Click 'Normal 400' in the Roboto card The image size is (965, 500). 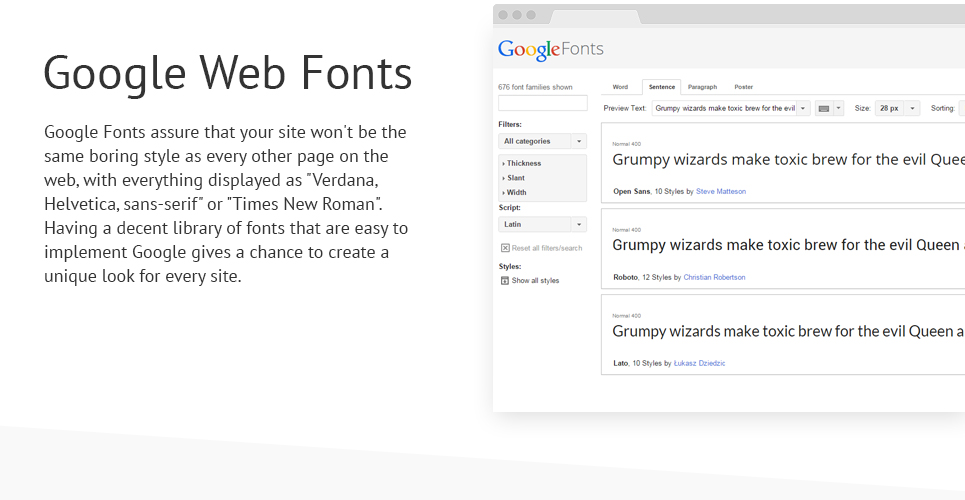[627, 230]
